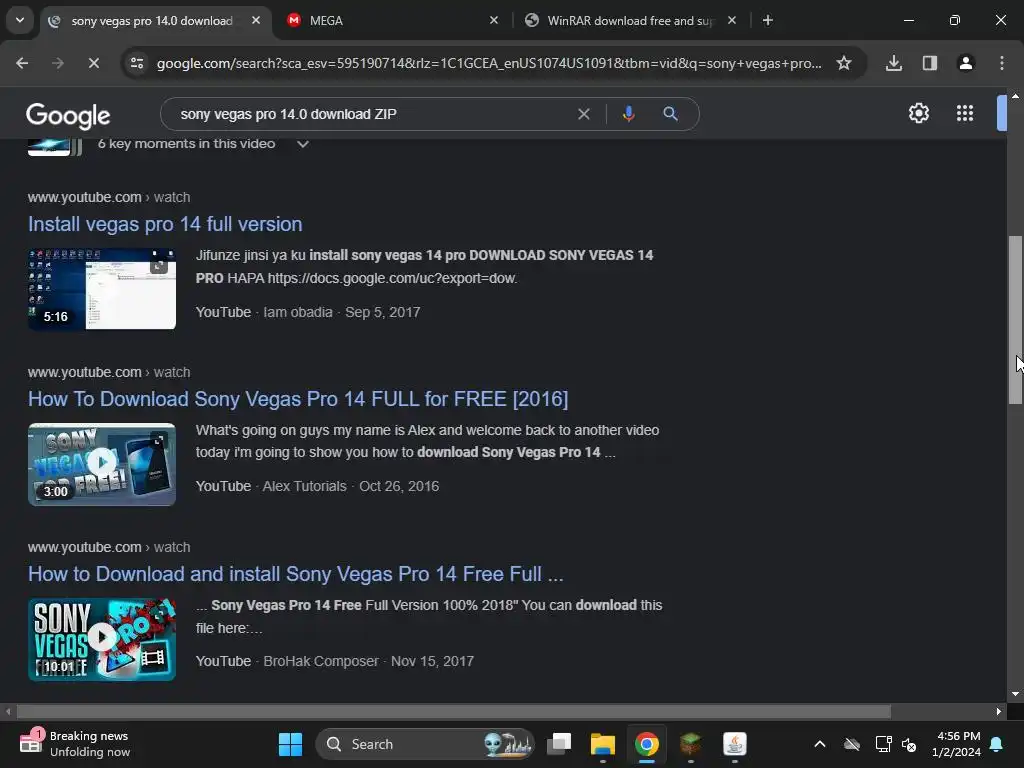Viewport: 1024px width, 768px height.
Task: Open Task View on the taskbar
Action: (559, 744)
